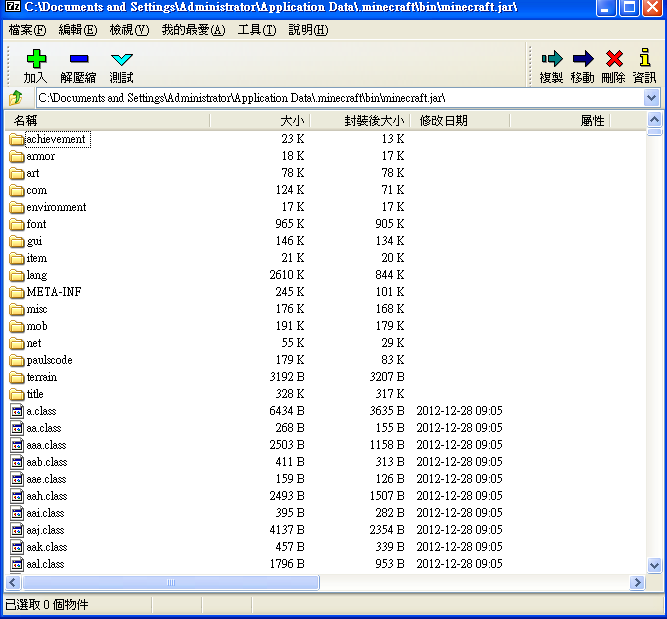Select the terrain folder entry

point(41,377)
